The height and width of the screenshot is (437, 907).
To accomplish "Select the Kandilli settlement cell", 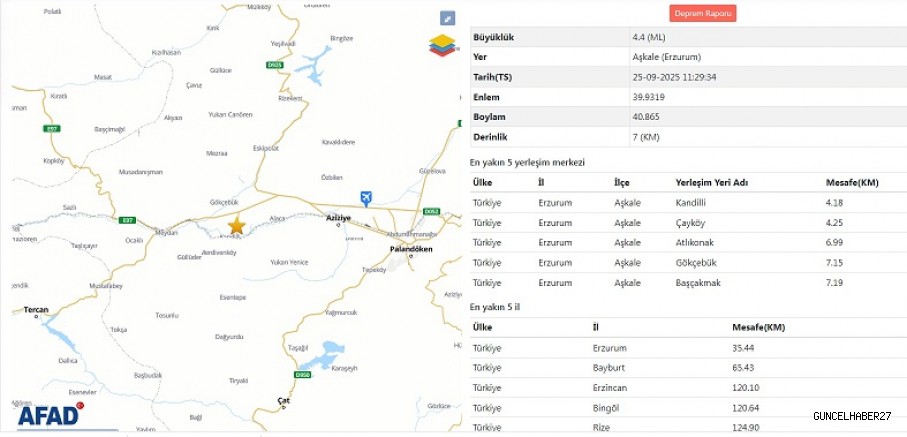I will click(691, 203).
